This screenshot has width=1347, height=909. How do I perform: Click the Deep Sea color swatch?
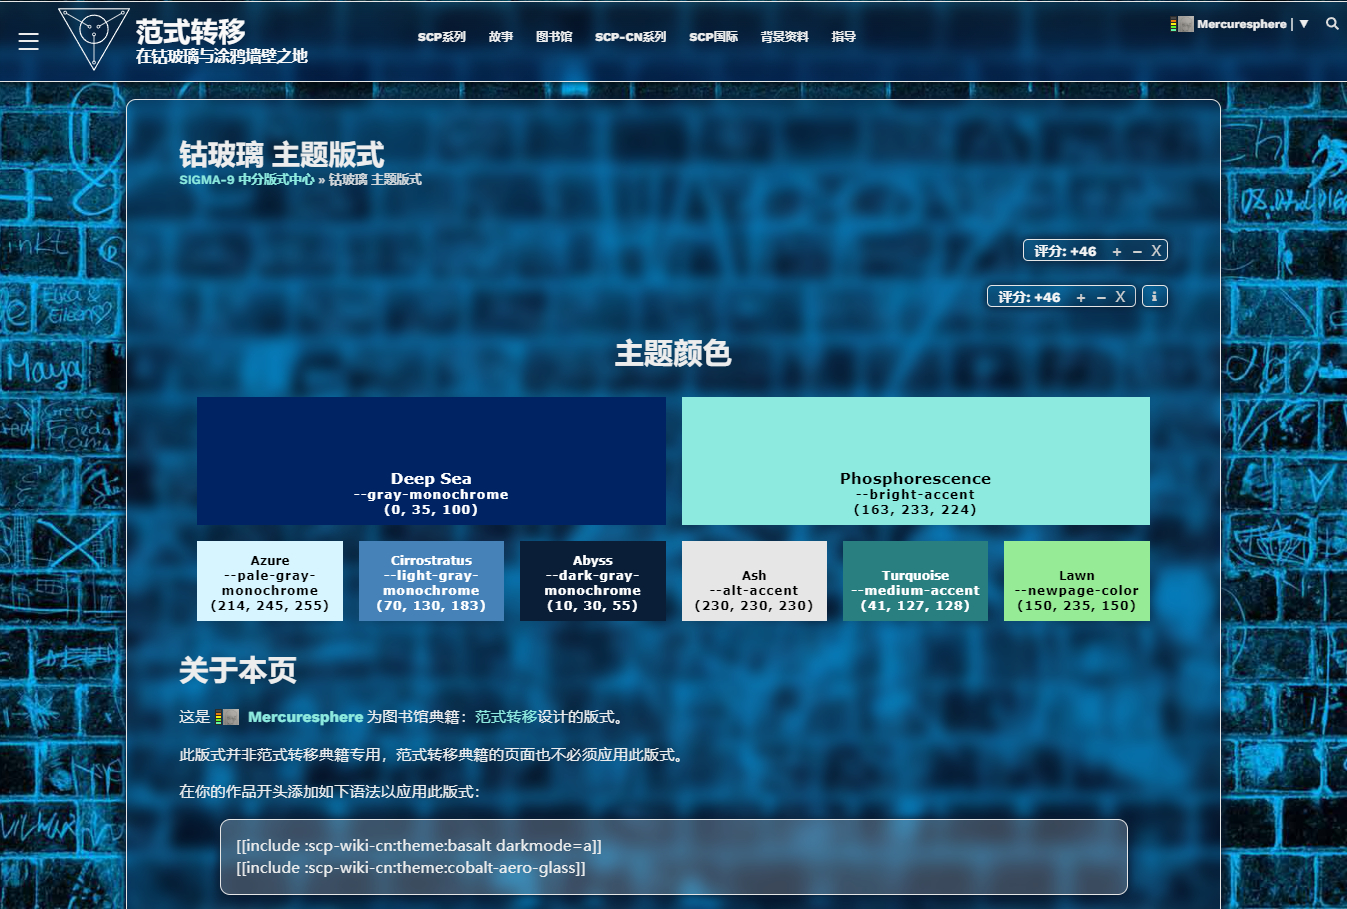(x=431, y=460)
